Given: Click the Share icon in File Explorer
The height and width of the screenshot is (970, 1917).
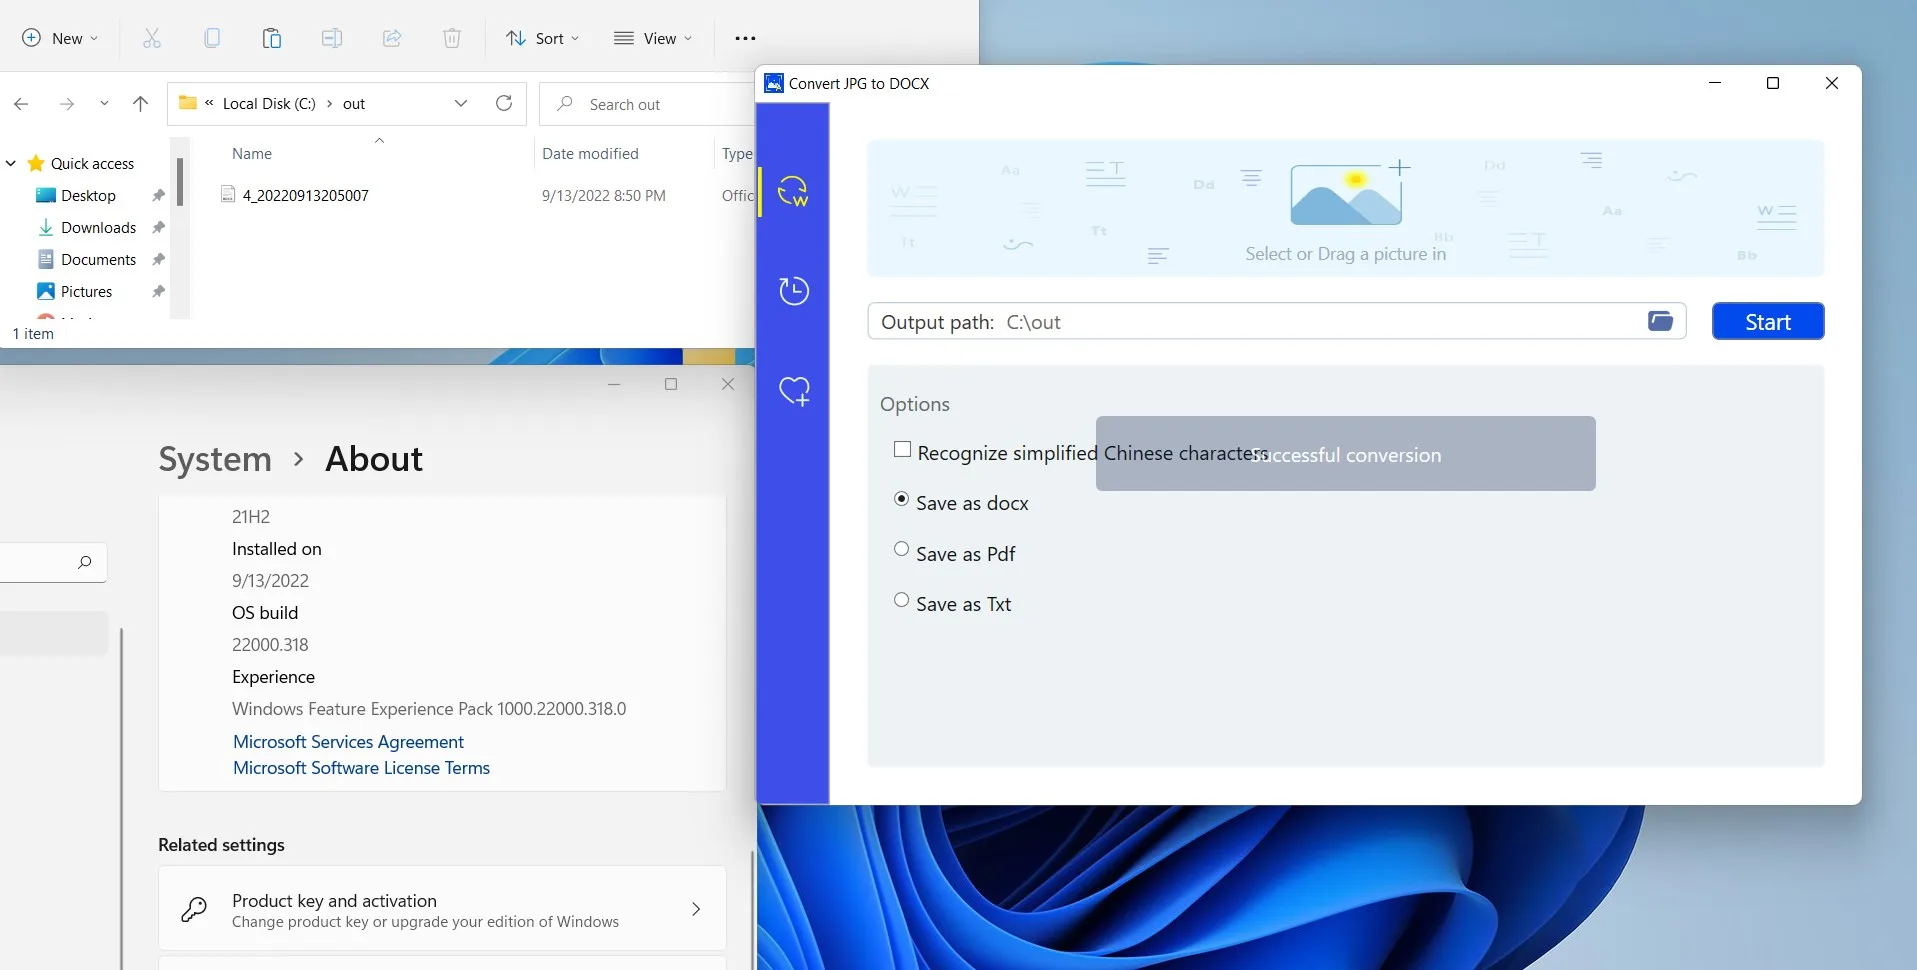Looking at the screenshot, I should click(392, 38).
